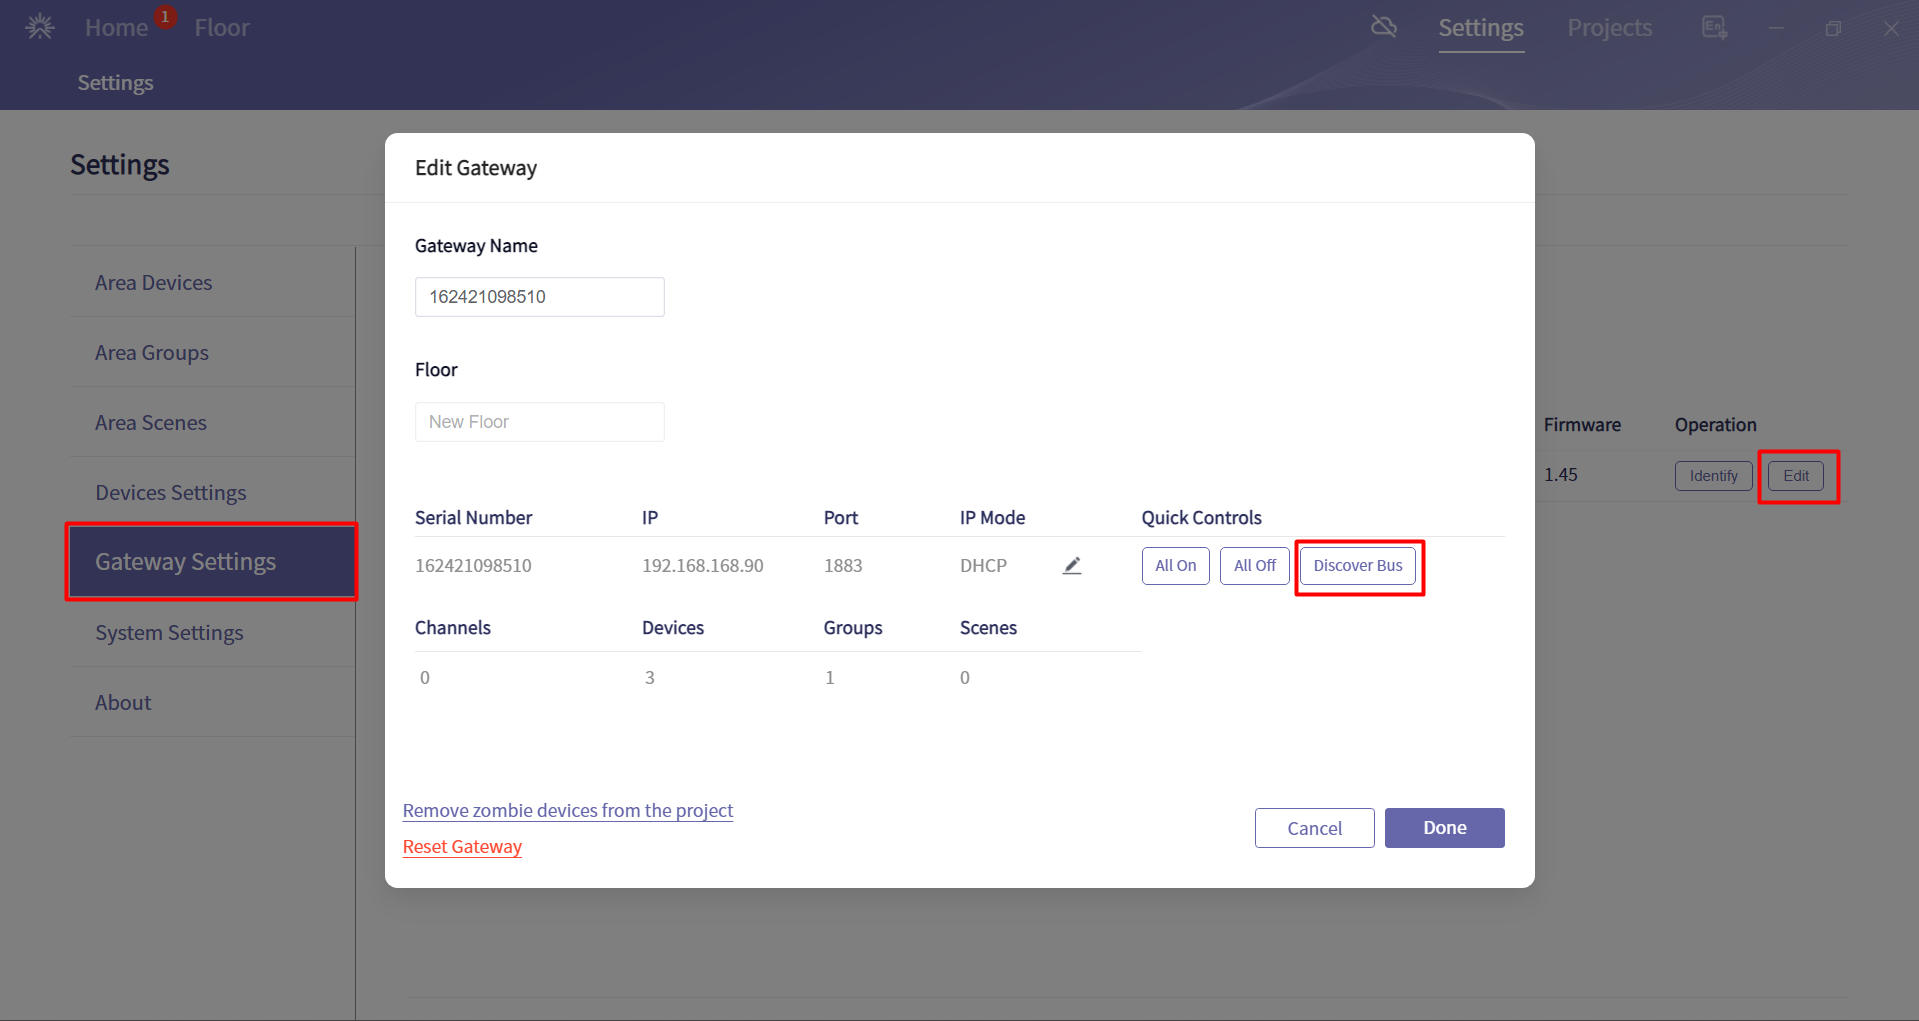The image size is (1919, 1021).
Task: Click the Reset Gateway link
Action: (462, 847)
